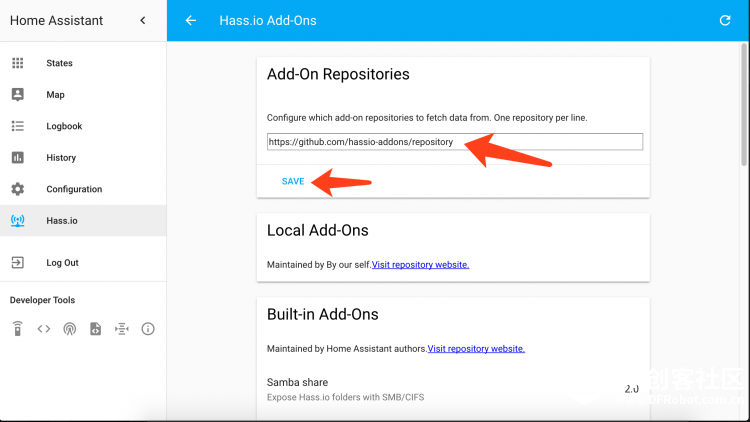Click the repository URL text field

click(x=455, y=142)
